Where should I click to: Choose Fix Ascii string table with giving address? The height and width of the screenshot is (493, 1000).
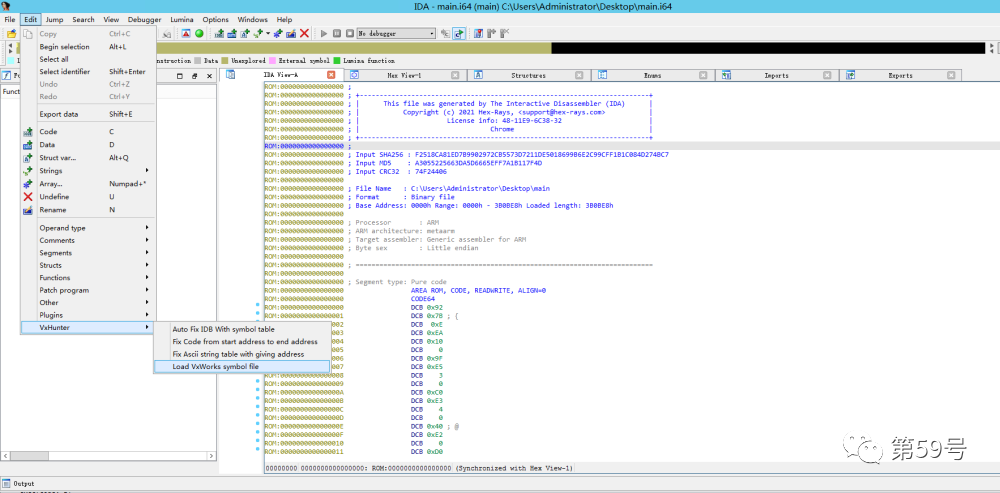coord(242,354)
